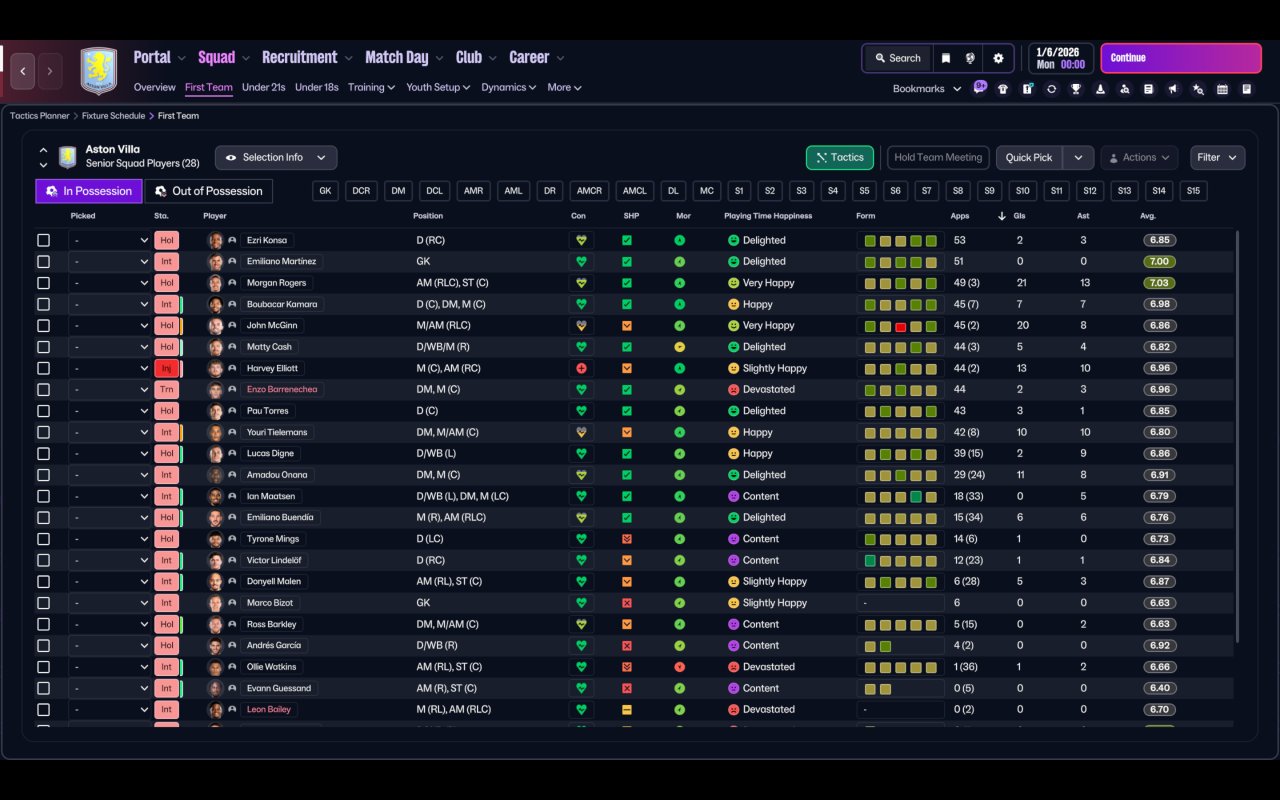
Task: Open the Tactics button
Action: 840,158
